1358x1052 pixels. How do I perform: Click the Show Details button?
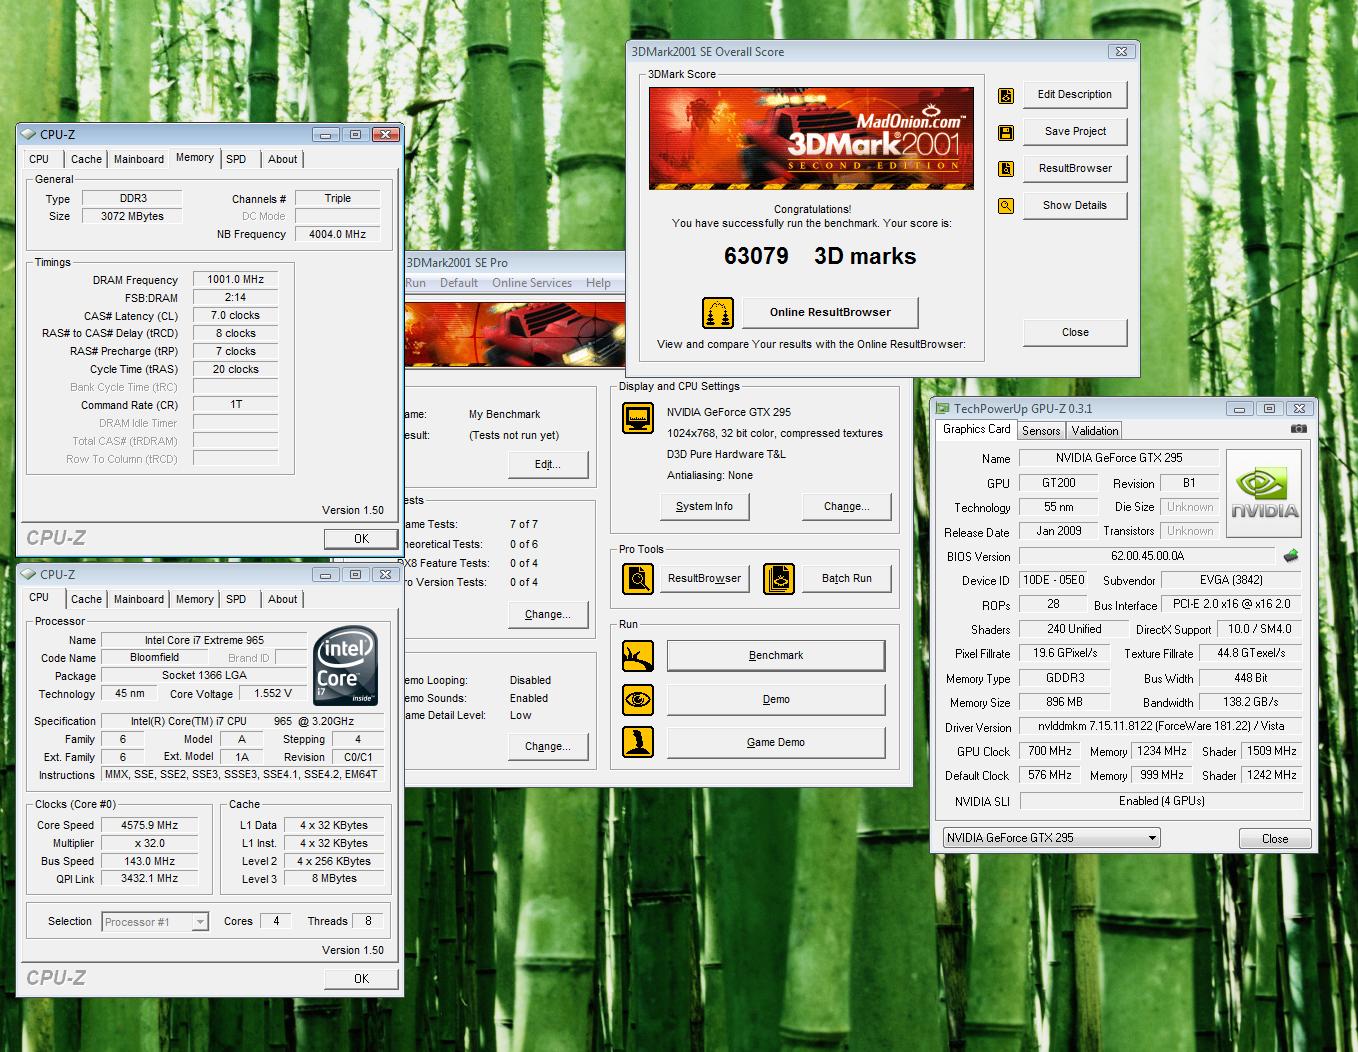[x=1075, y=206]
